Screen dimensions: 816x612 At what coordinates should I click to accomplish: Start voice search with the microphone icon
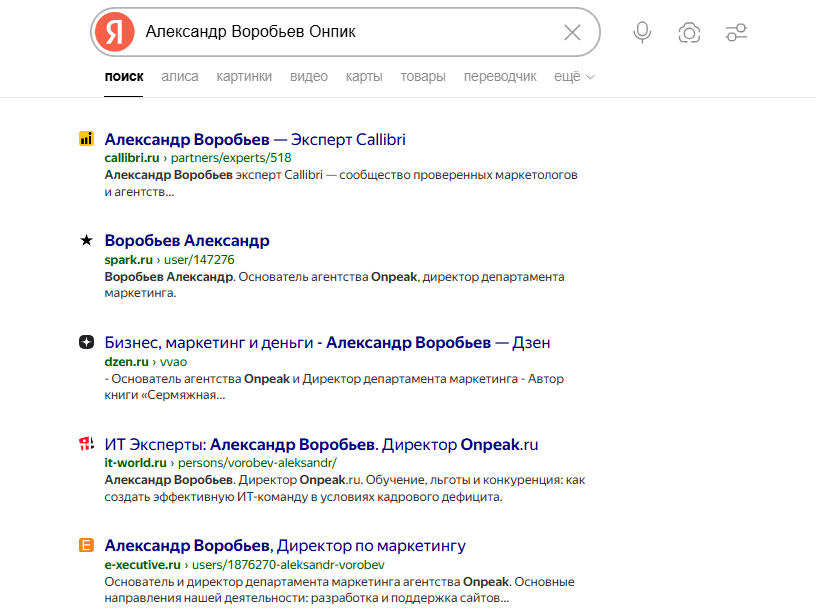click(641, 31)
